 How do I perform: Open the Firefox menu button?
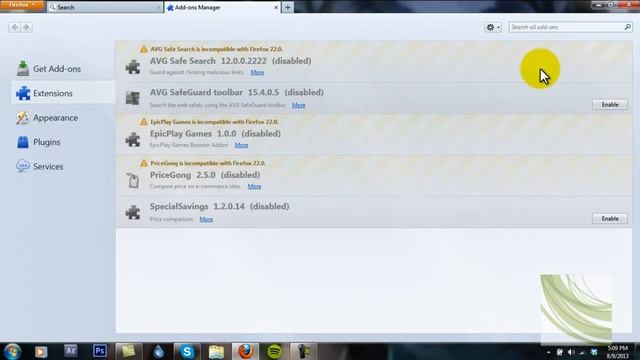click(21, 5)
